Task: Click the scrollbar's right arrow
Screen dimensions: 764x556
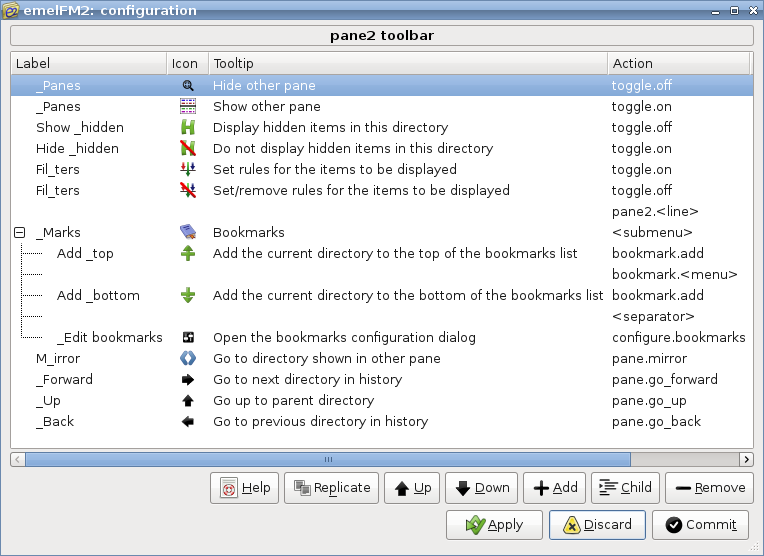Action: (746, 460)
